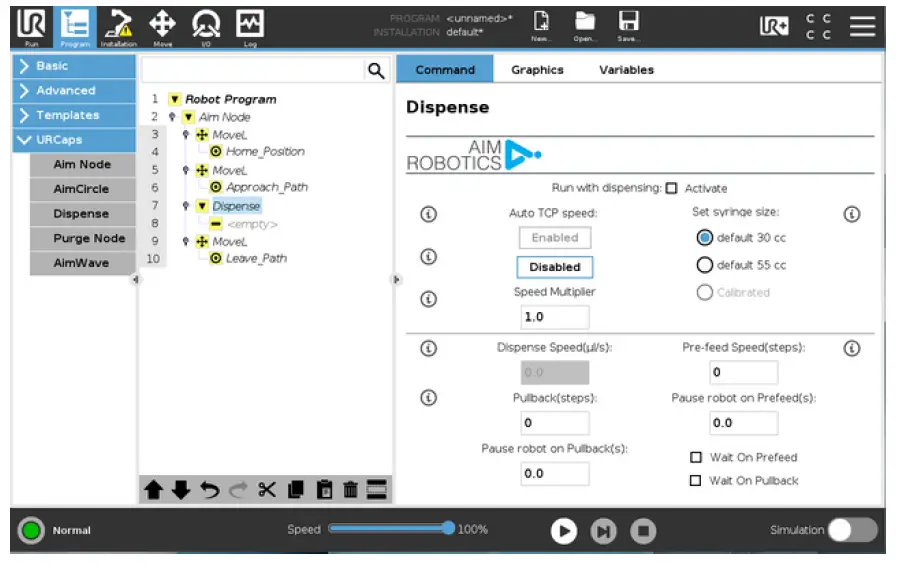Screen dimensions: 903x572
Task: Show info for Set syringe size
Action: [x=852, y=214]
